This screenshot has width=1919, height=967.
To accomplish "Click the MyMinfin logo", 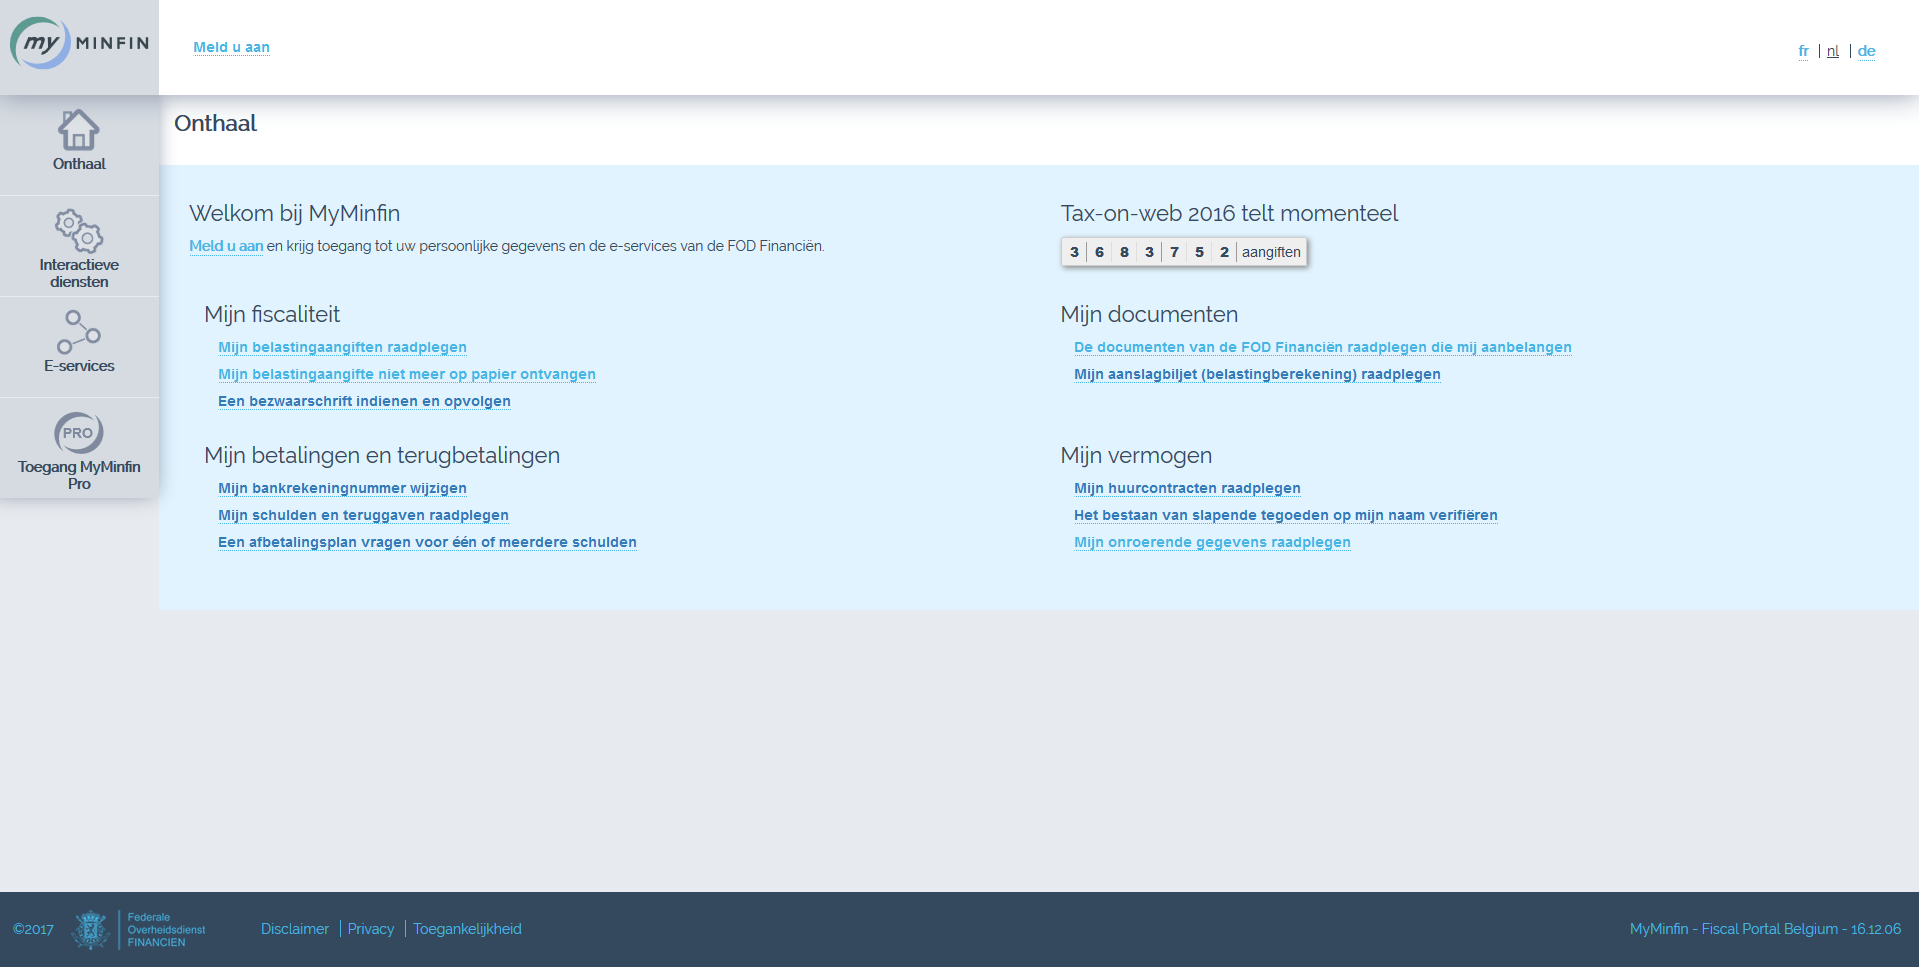I will pos(79,43).
